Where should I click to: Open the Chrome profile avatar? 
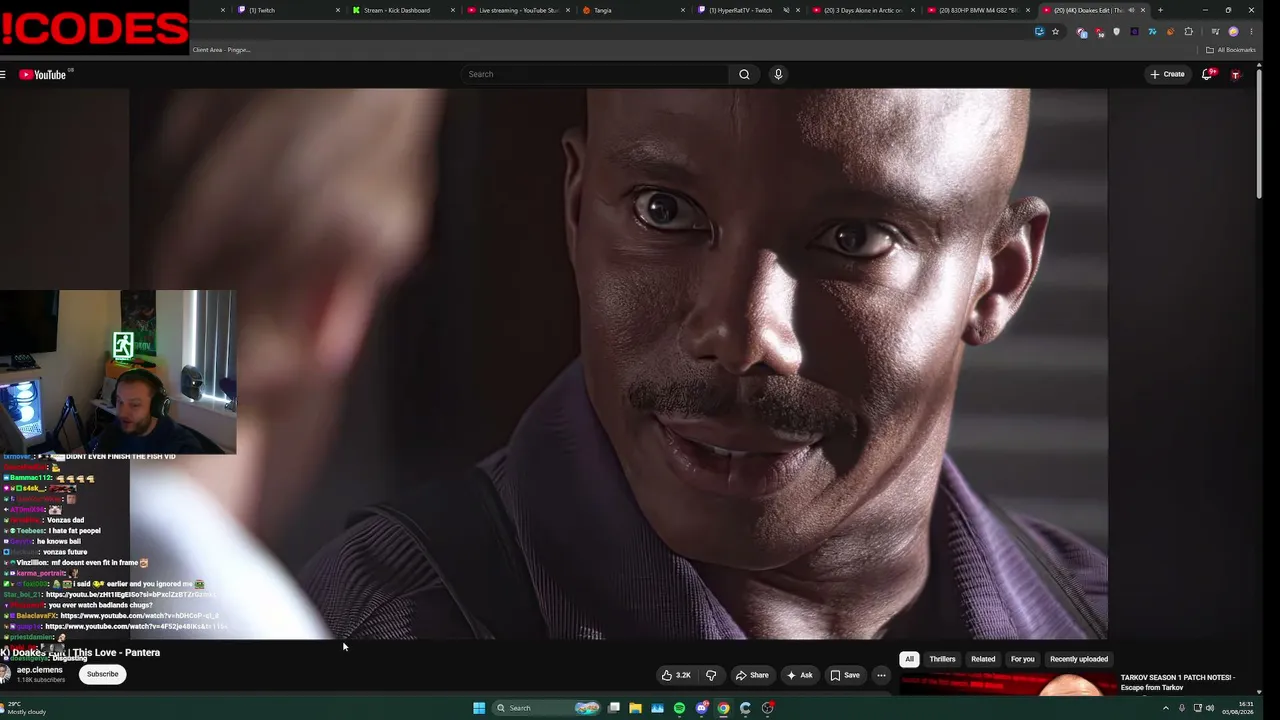click(1233, 32)
